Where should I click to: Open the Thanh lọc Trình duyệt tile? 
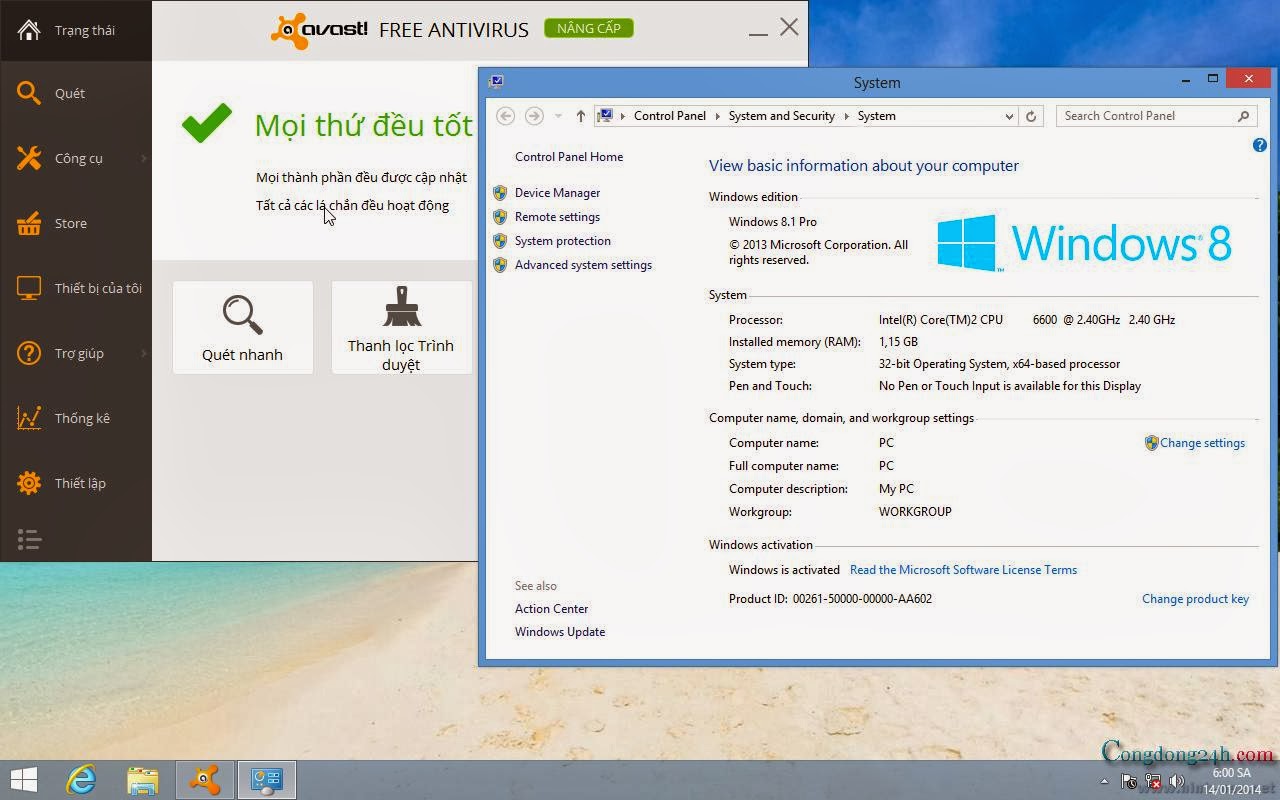[401, 327]
